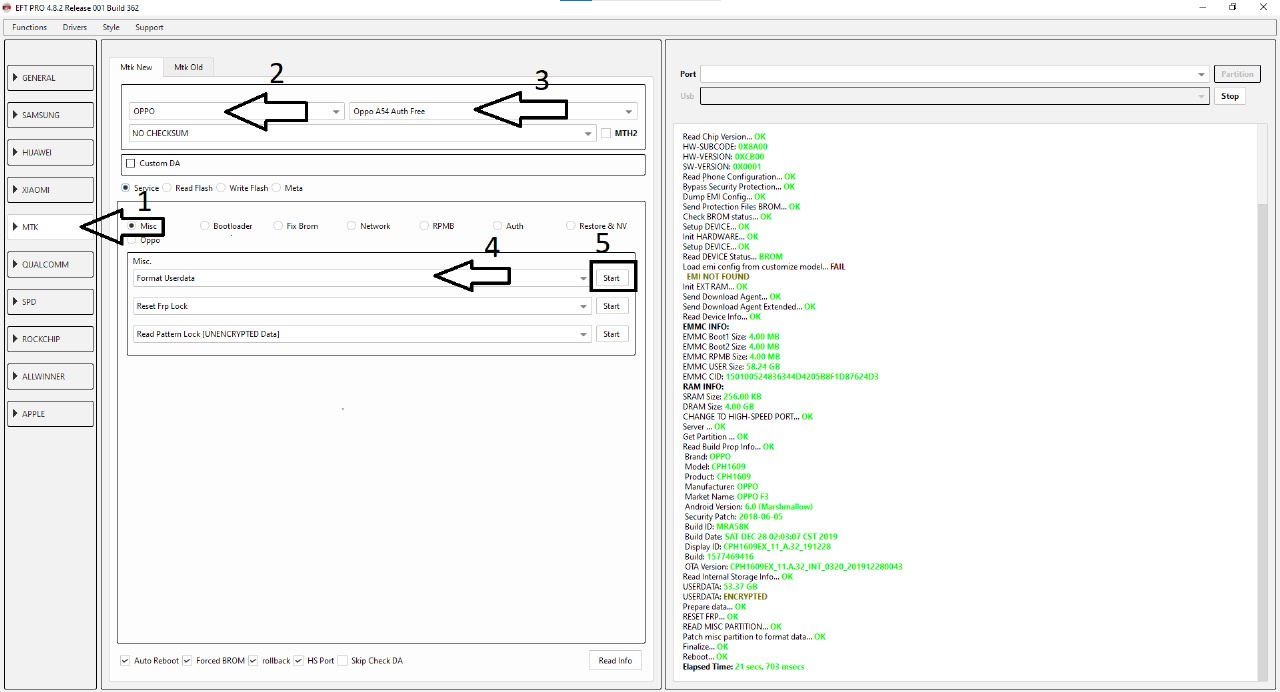
Task: Select the Read Flash radio option
Action: point(168,188)
